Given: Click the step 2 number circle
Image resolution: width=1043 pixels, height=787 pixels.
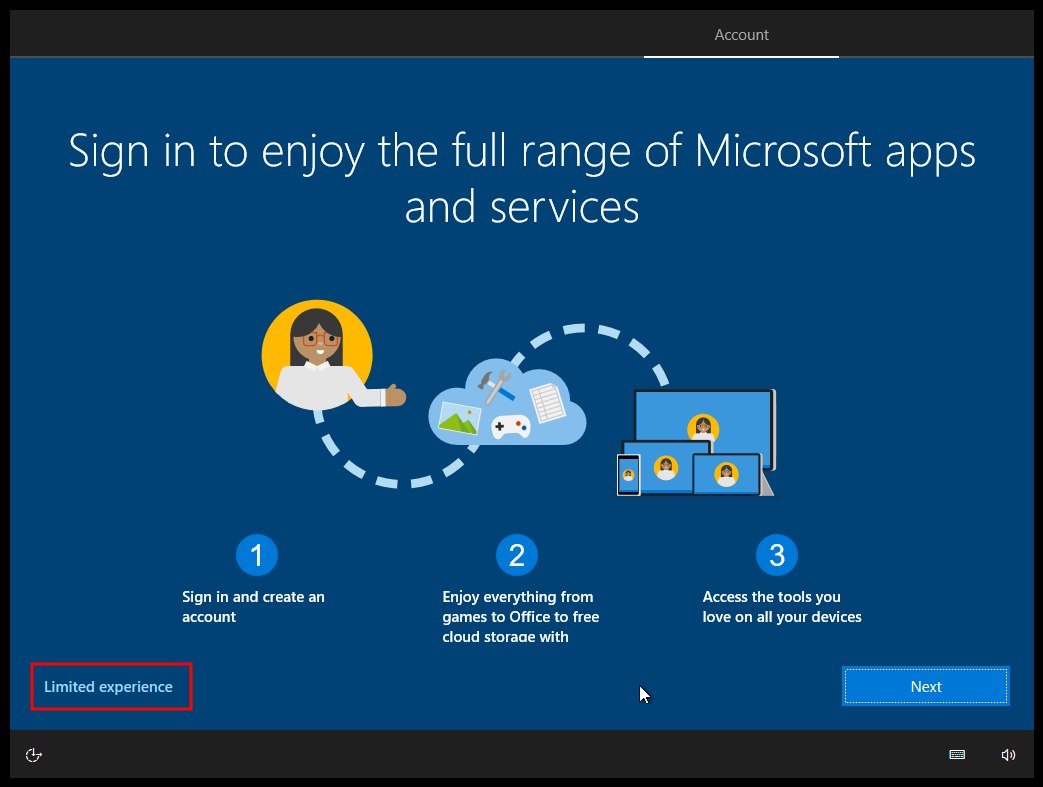Looking at the screenshot, I should 517,555.
